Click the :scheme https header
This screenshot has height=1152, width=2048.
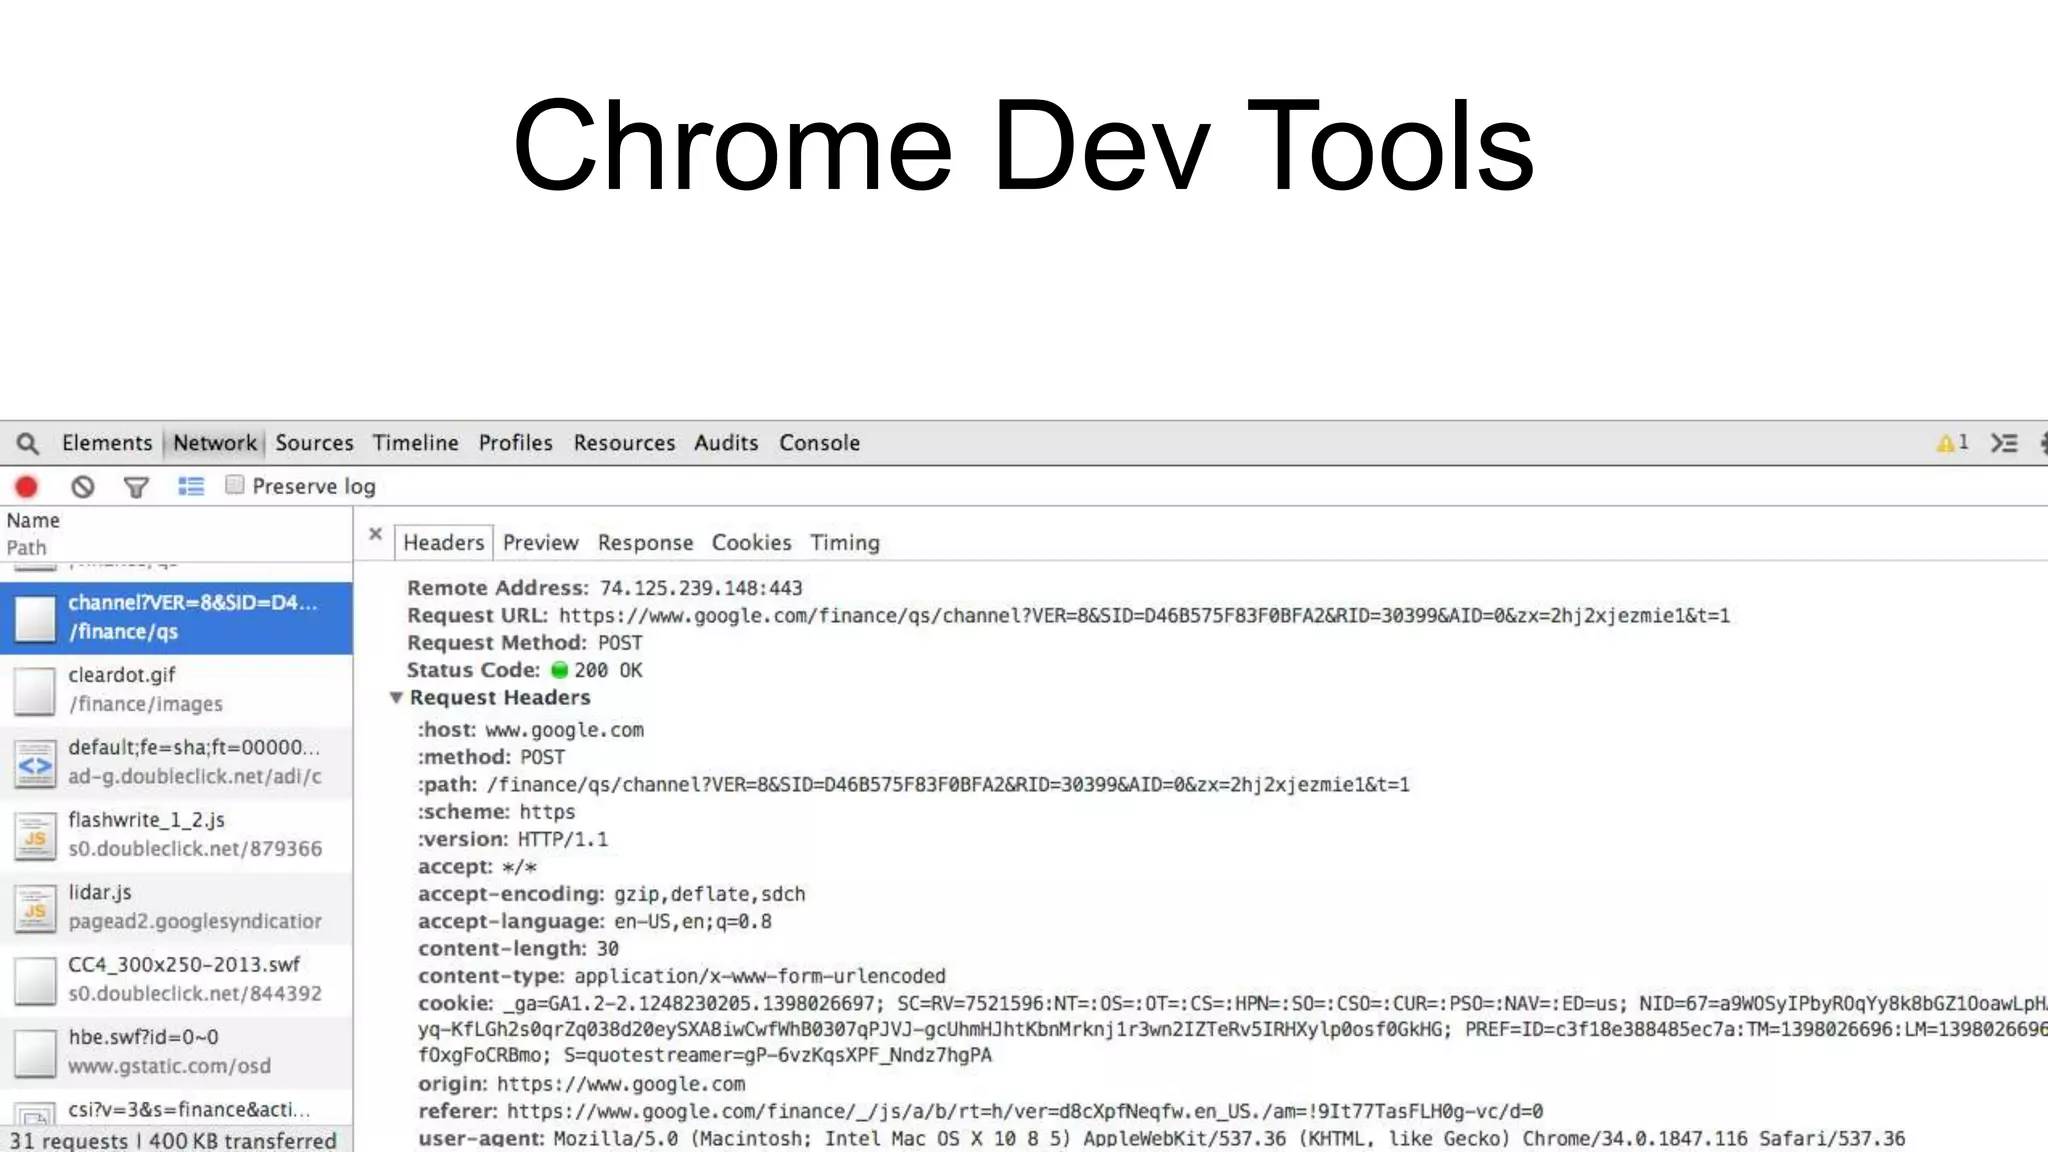tap(497, 812)
